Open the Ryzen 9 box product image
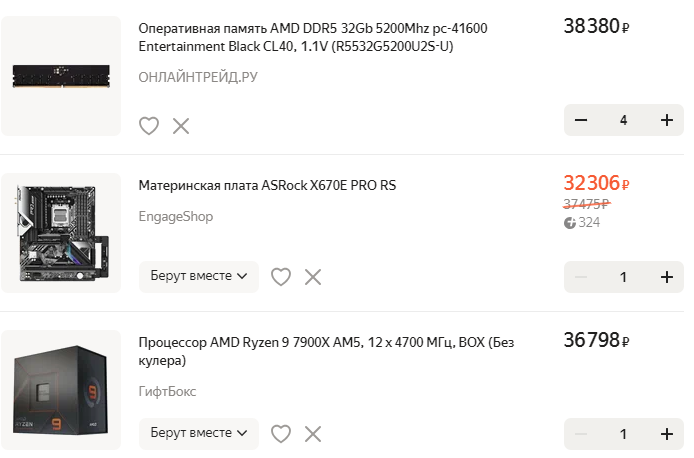The width and height of the screenshot is (694, 458). (x=61, y=389)
